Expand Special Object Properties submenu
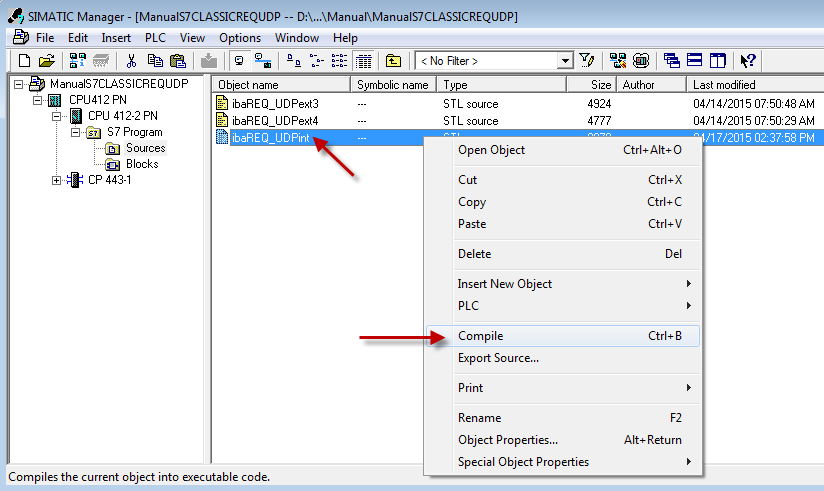This screenshot has width=824, height=491. 563,462
